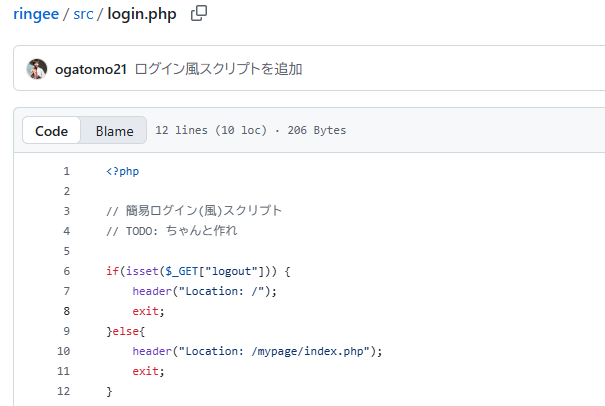The height and width of the screenshot is (406, 605).
Task: Click line number 7 in the gutter
Action: [x=66, y=291]
